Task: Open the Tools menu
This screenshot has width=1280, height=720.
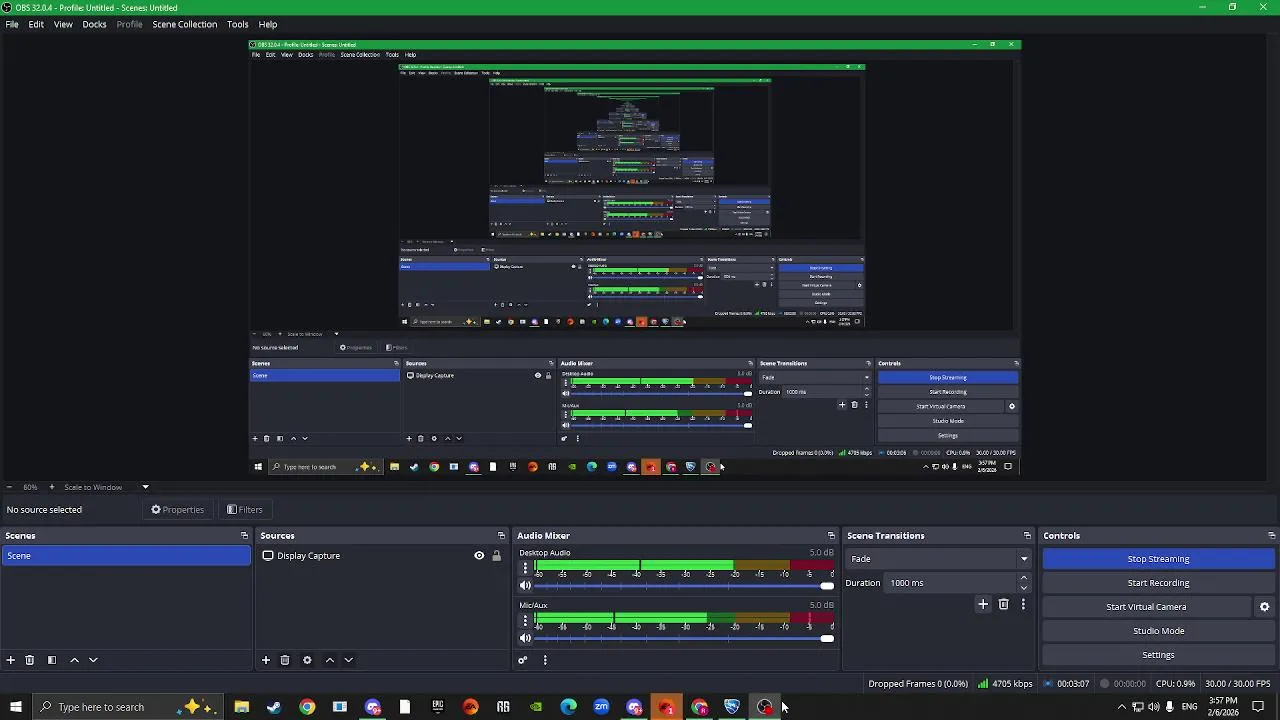Action: tap(237, 24)
